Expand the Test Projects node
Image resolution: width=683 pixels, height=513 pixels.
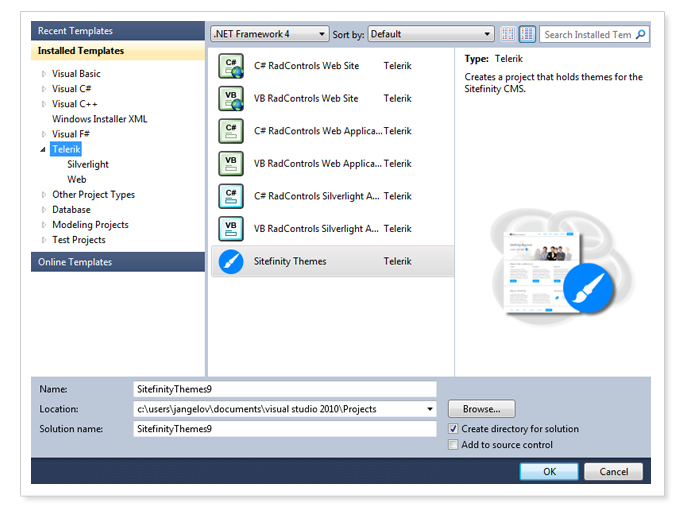(44, 240)
